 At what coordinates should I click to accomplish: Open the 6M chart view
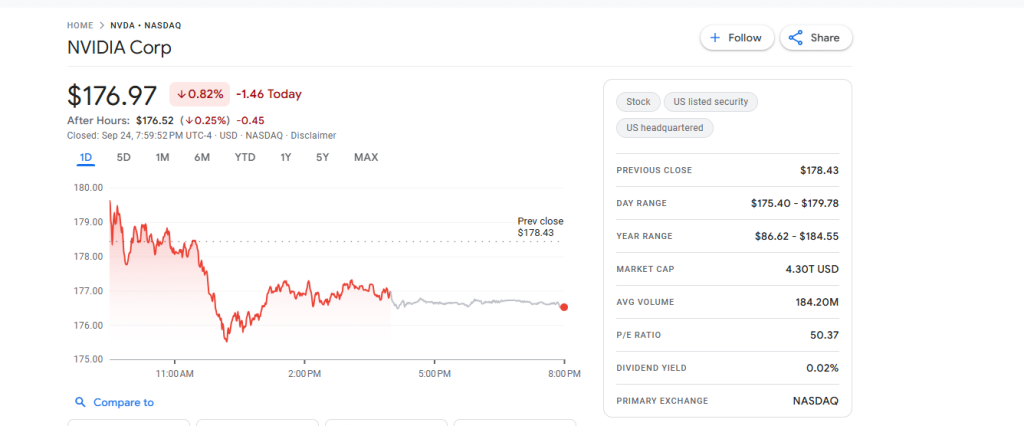click(x=202, y=157)
